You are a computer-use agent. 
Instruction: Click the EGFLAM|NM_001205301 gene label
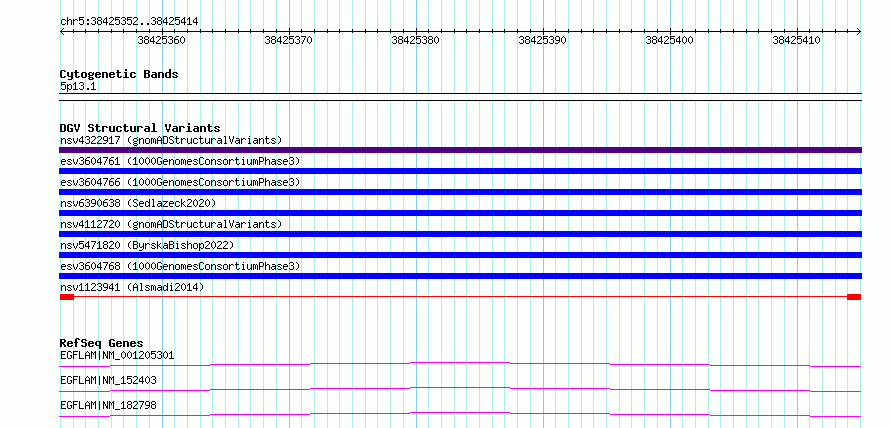(117, 356)
